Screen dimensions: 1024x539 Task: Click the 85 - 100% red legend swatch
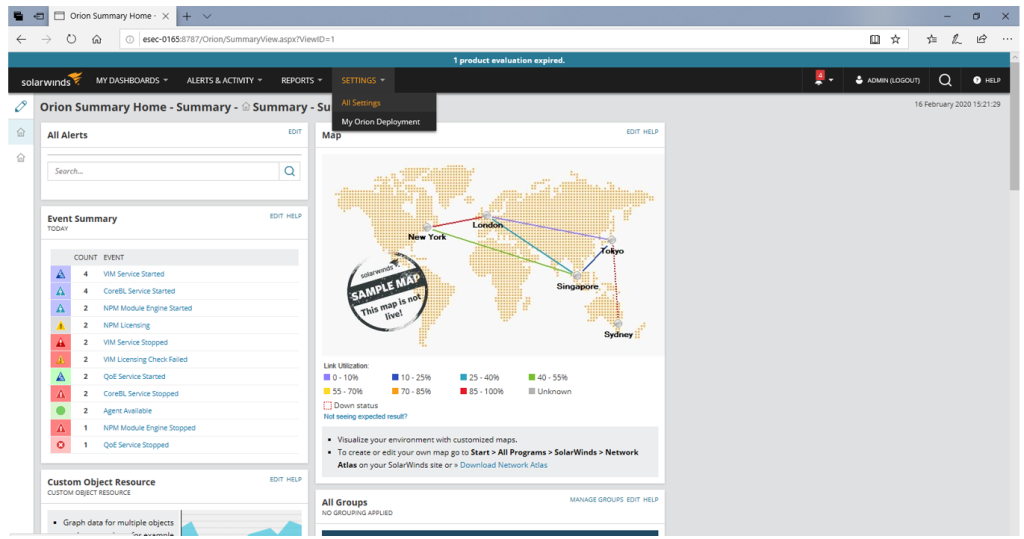[463, 391]
